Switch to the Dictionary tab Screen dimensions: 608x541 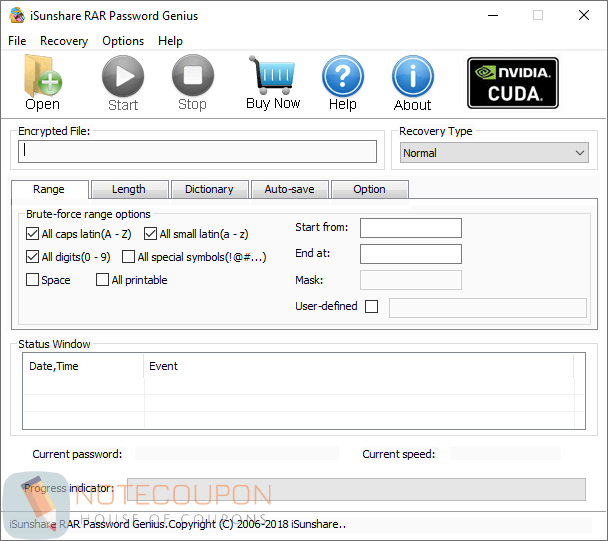(209, 189)
